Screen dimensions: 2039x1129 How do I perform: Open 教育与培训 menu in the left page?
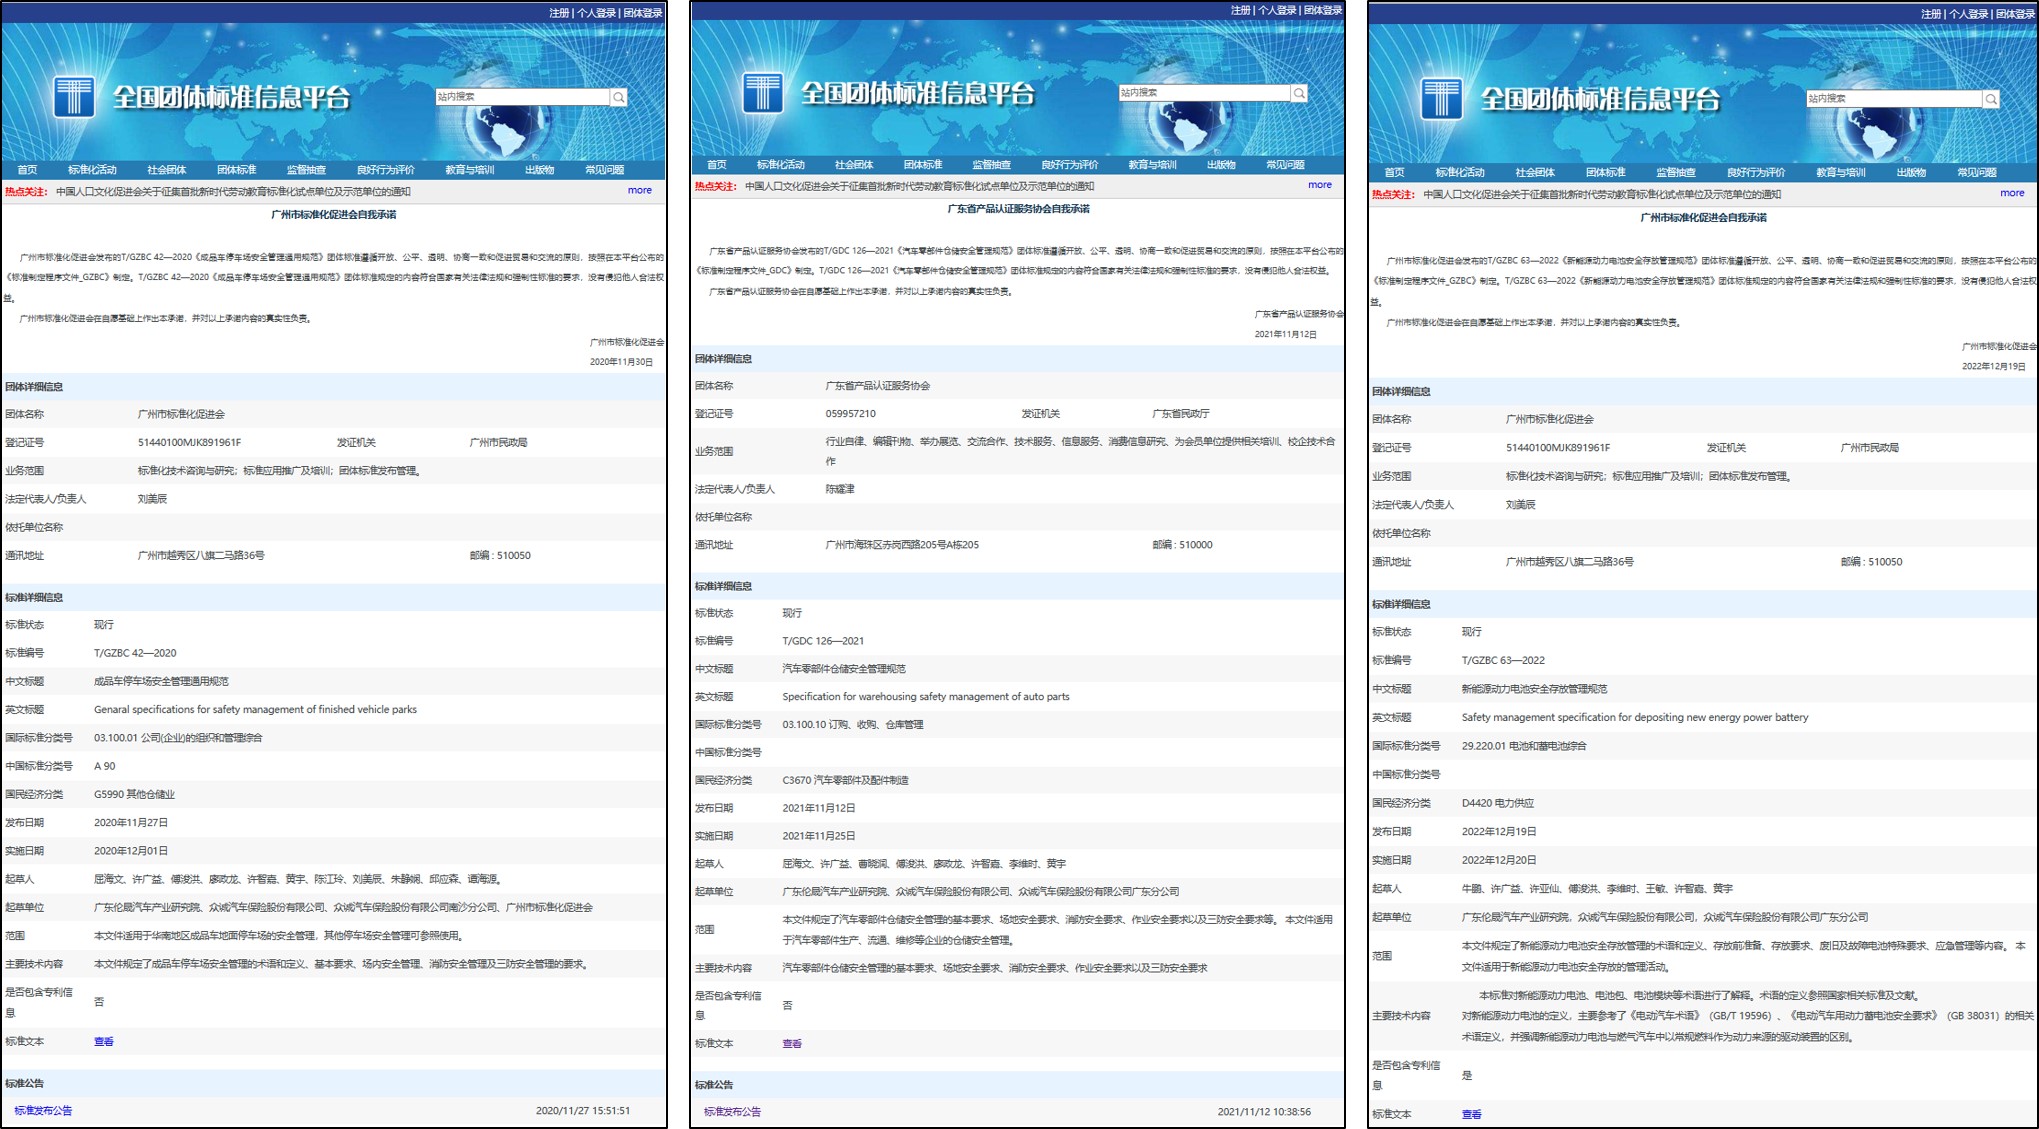point(469,170)
